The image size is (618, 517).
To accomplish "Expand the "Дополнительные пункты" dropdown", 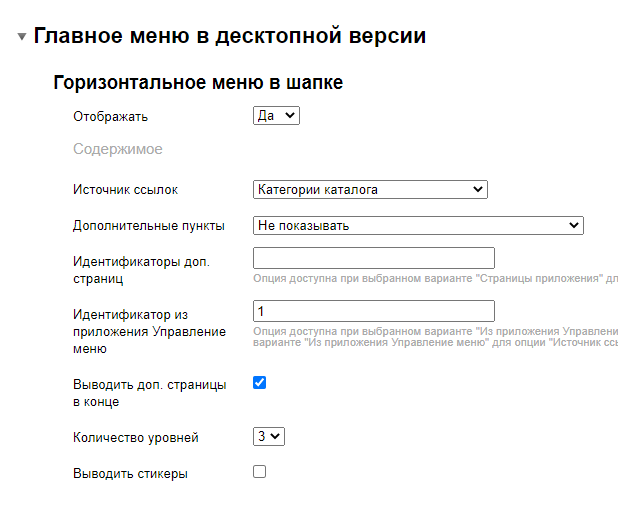I will pyautogui.click(x=418, y=225).
